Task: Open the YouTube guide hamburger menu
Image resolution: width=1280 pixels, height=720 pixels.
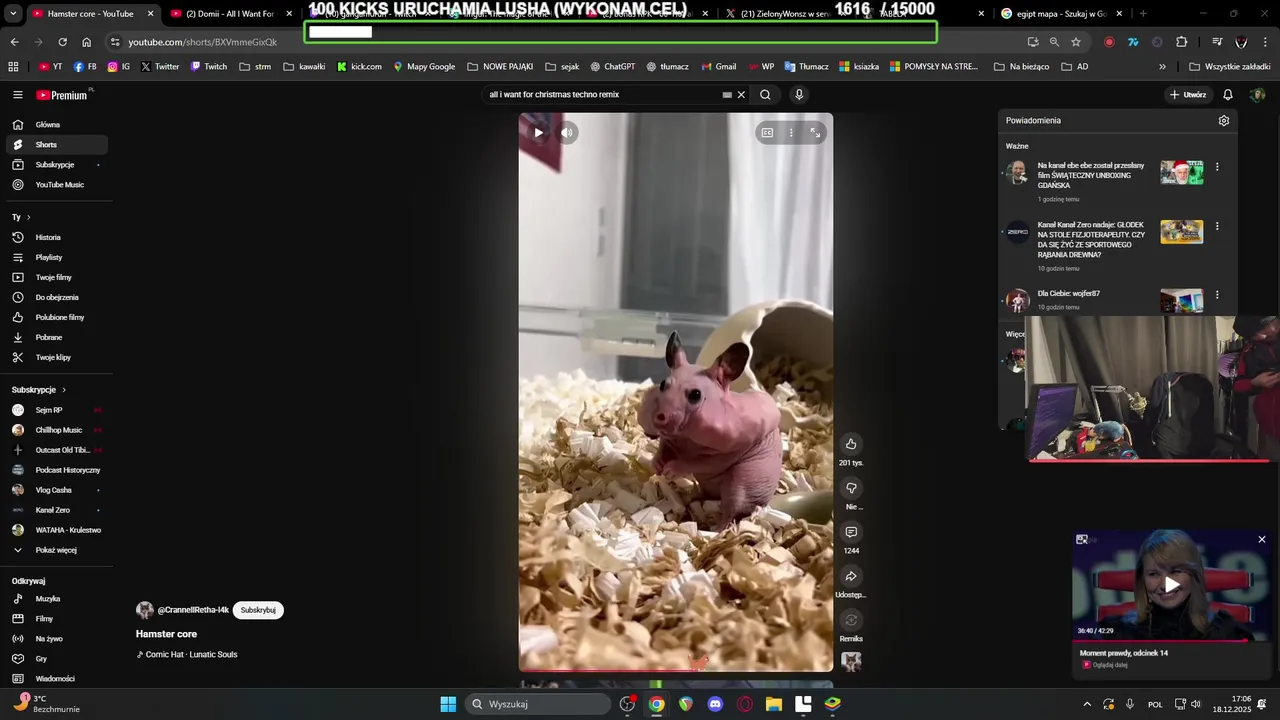Action: (x=17, y=95)
